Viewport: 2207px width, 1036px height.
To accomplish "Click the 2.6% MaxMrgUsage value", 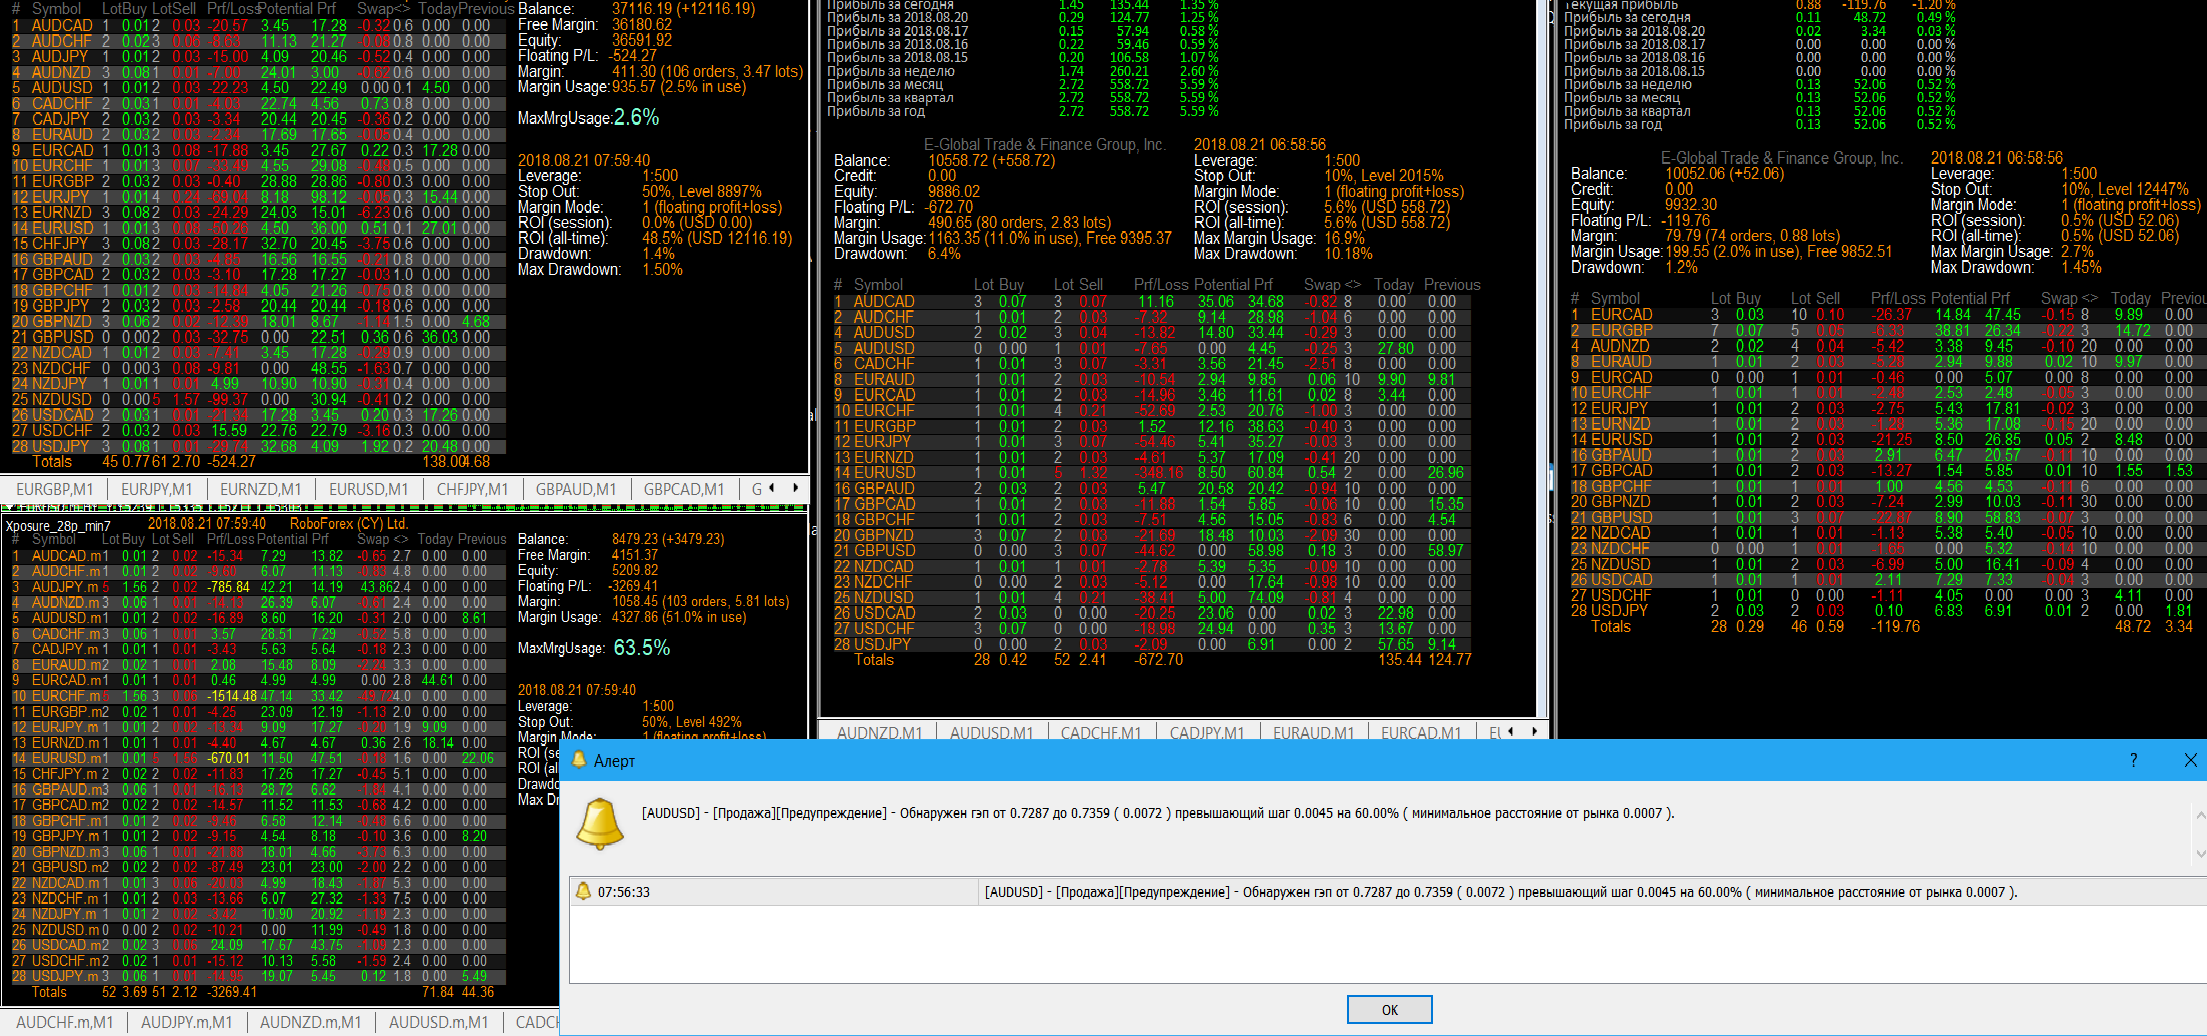I will coord(636,117).
